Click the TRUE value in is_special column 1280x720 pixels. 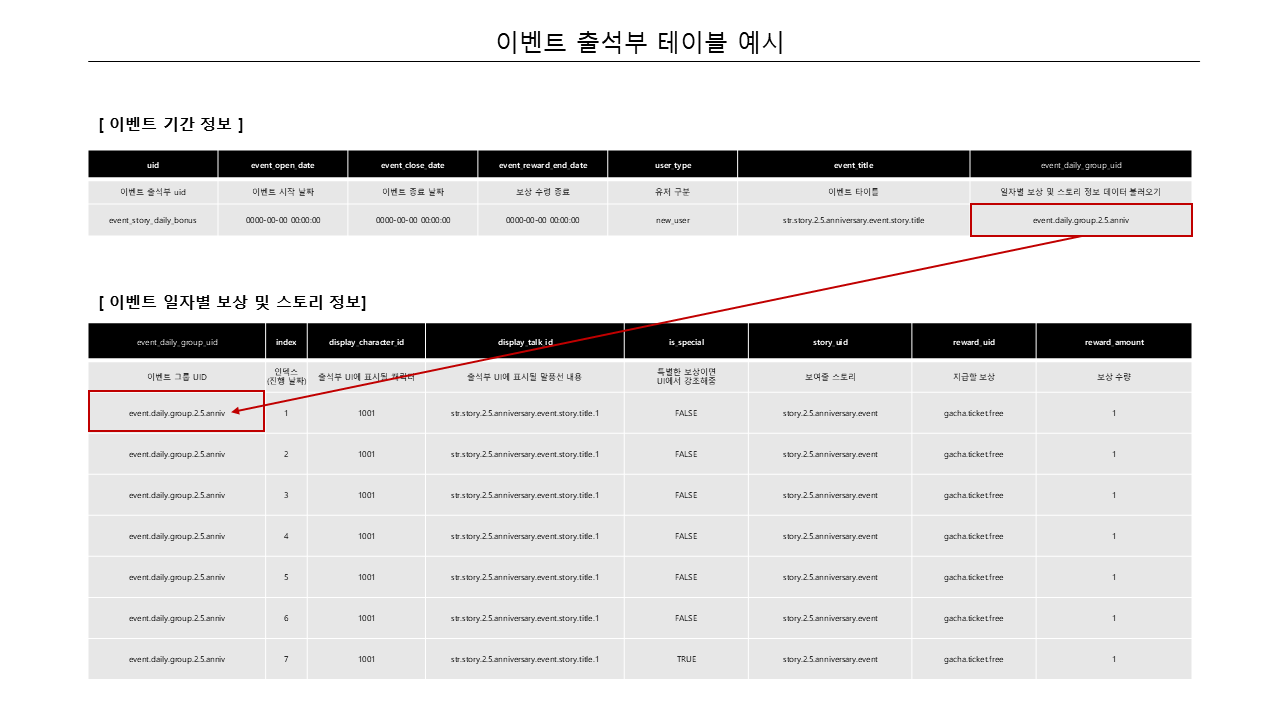click(686, 659)
